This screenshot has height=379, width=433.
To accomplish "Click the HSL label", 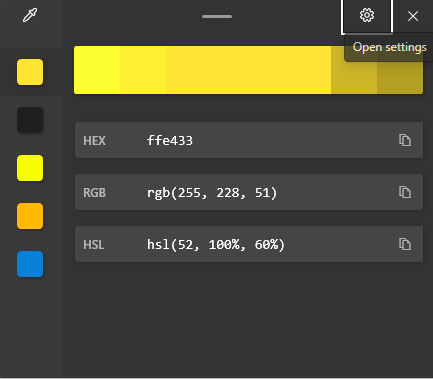I will click(94, 245).
